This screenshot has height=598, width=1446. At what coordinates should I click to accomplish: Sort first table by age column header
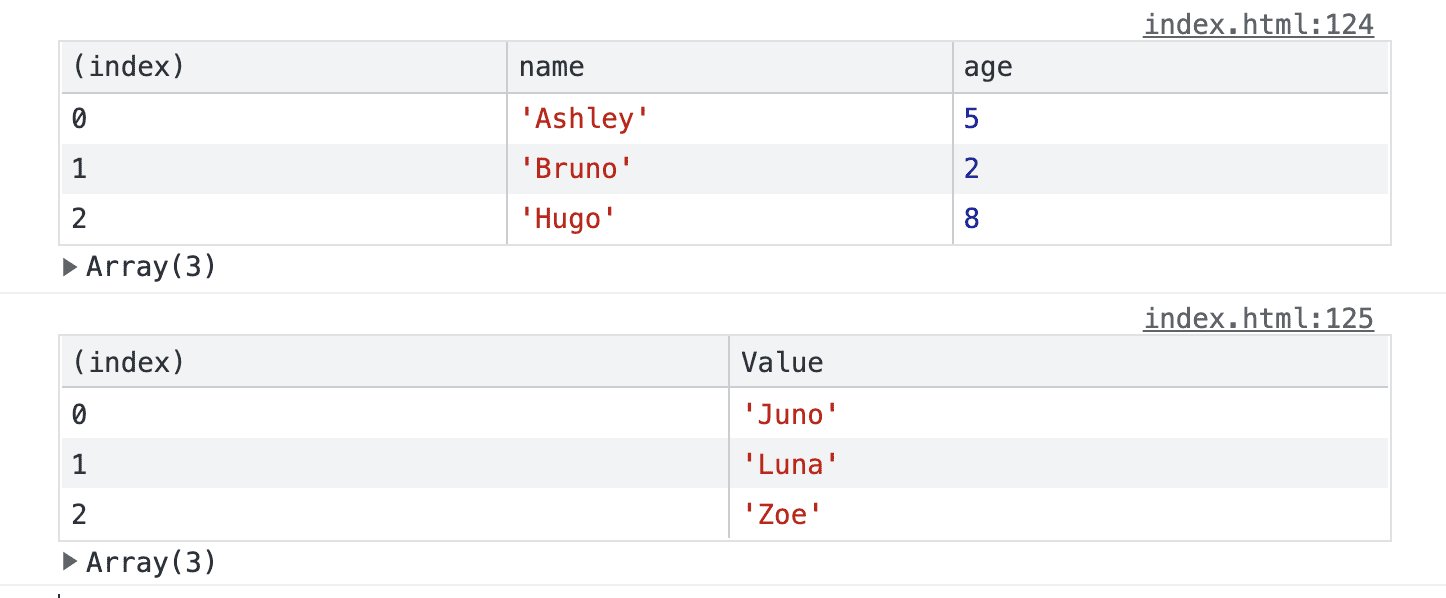pos(1171,68)
